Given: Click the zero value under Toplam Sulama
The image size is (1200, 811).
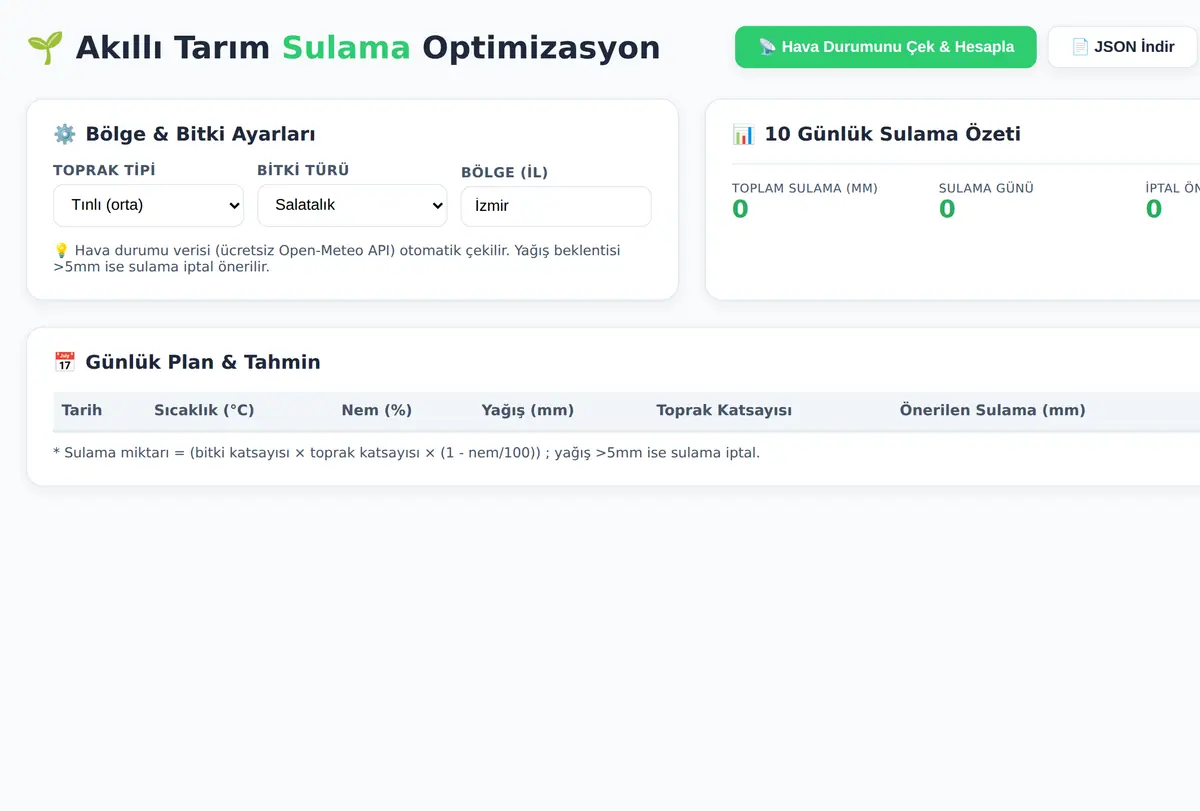Looking at the screenshot, I should point(740,209).
